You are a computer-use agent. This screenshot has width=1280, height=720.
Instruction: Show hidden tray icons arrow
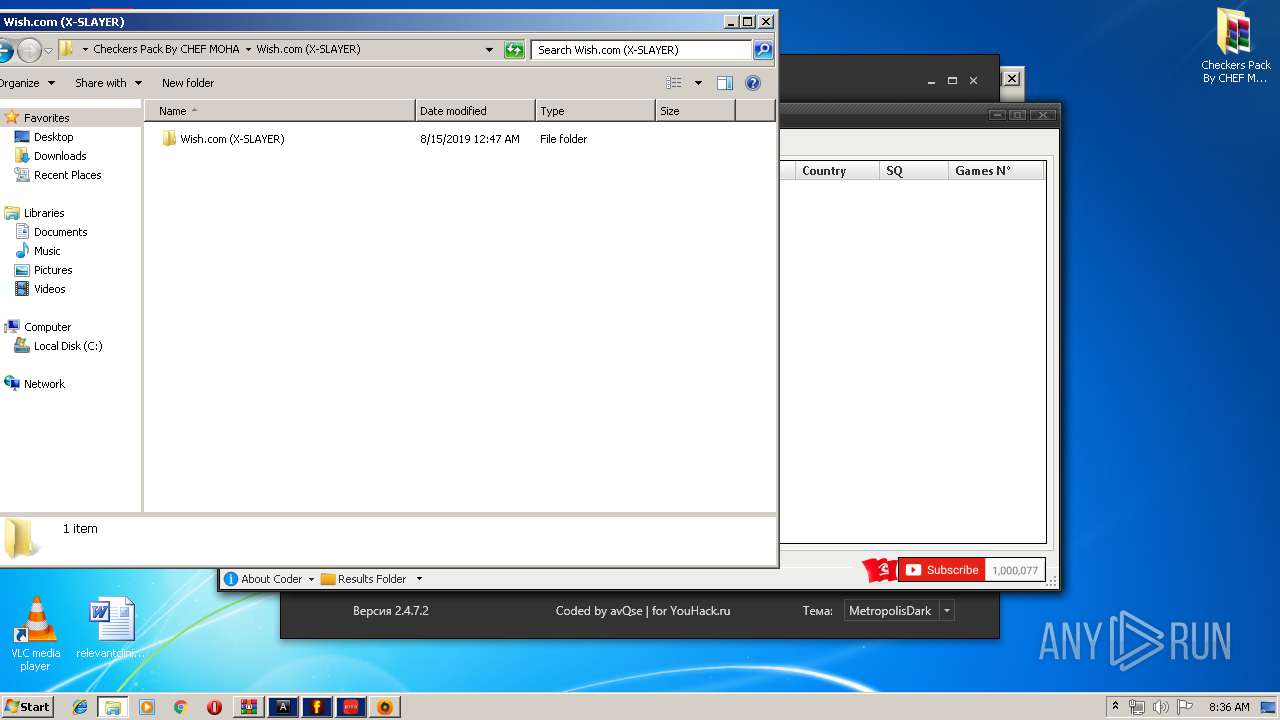(x=1116, y=707)
